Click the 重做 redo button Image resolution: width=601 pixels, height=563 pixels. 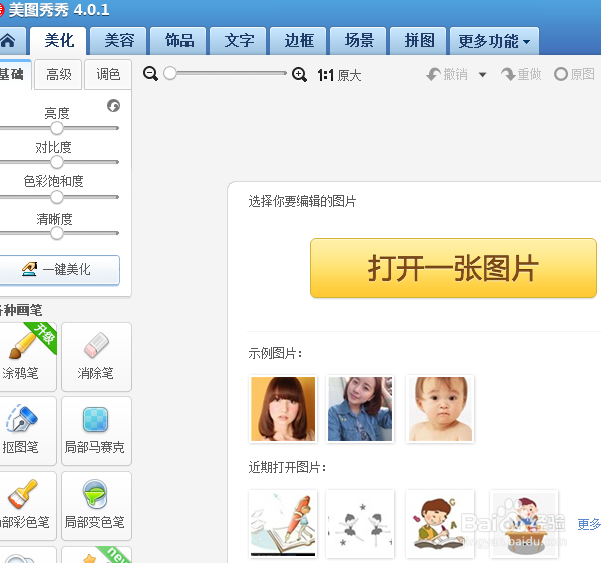point(522,74)
